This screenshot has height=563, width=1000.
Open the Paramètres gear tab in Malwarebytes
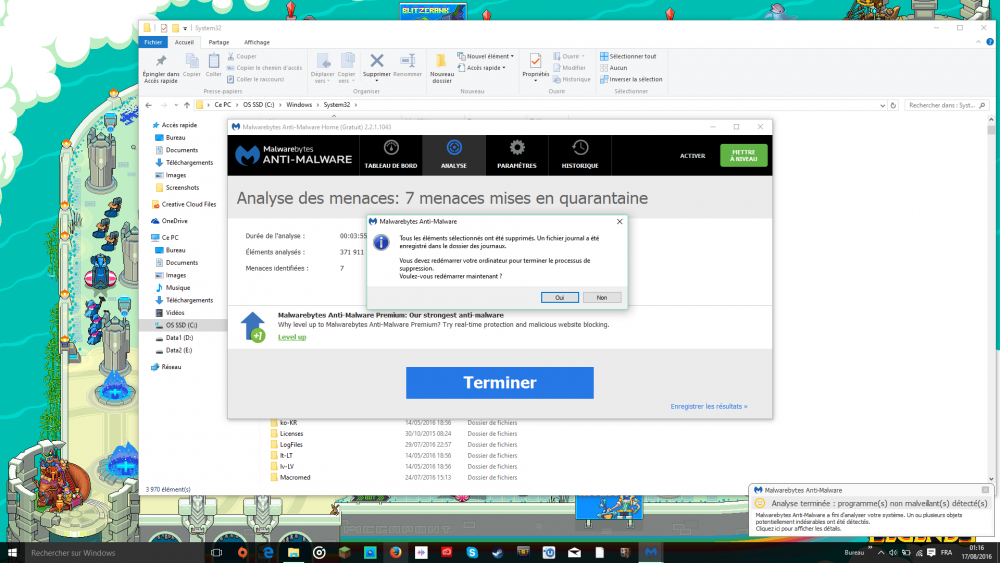click(x=517, y=155)
